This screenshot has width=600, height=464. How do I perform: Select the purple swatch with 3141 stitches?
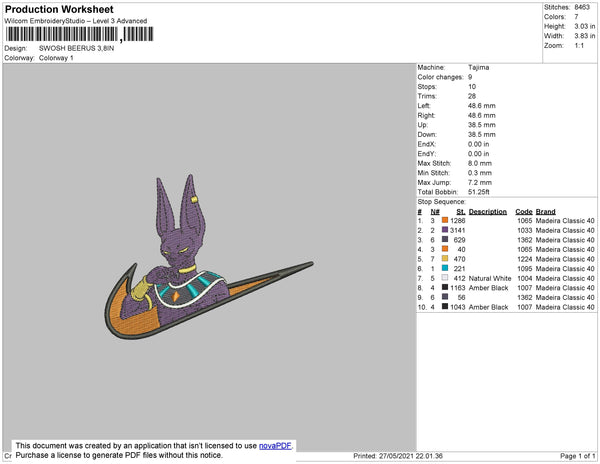(x=445, y=230)
